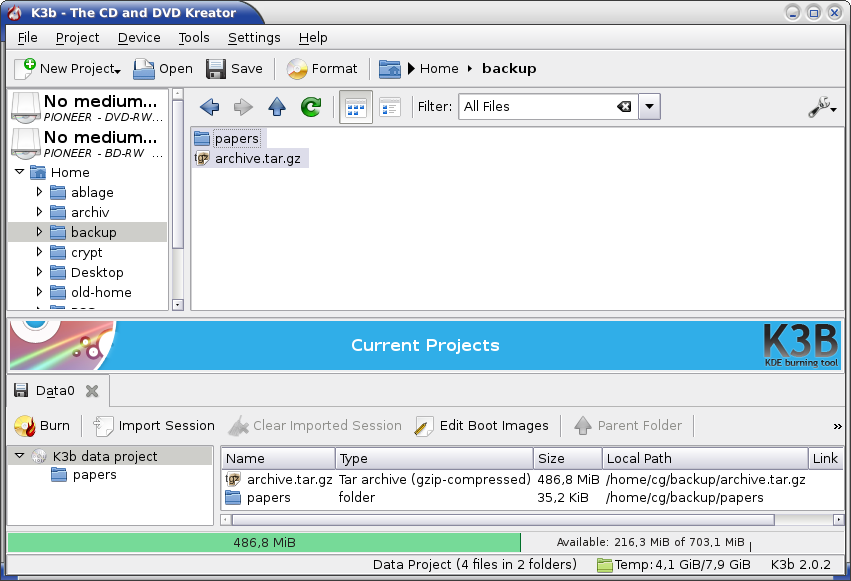
Task: Close the Data0 project tab
Action: click(92, 391)
